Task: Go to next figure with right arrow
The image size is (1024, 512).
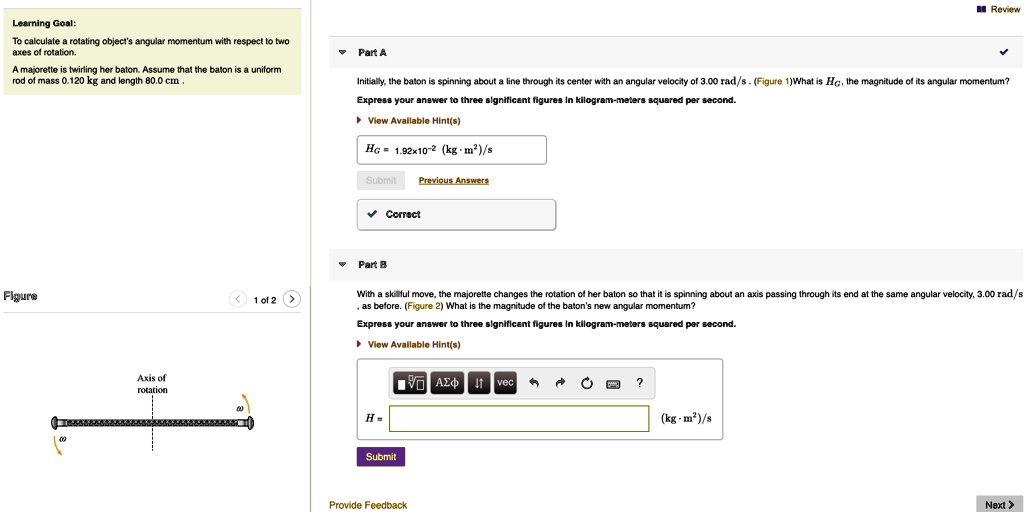Action: coord(291,299)
